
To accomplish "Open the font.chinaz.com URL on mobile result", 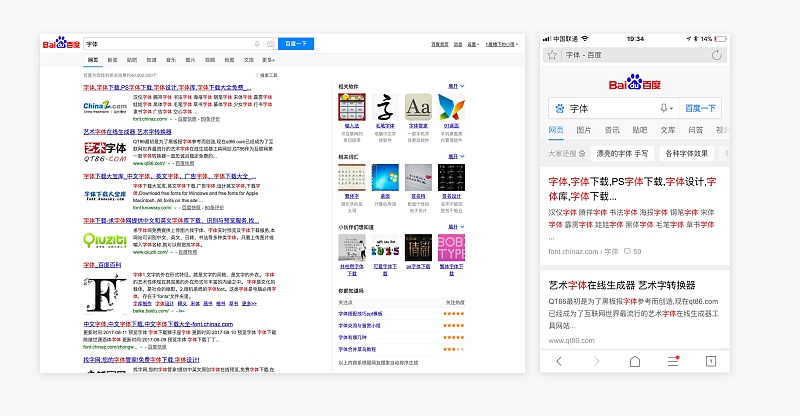I will [573, 251].
